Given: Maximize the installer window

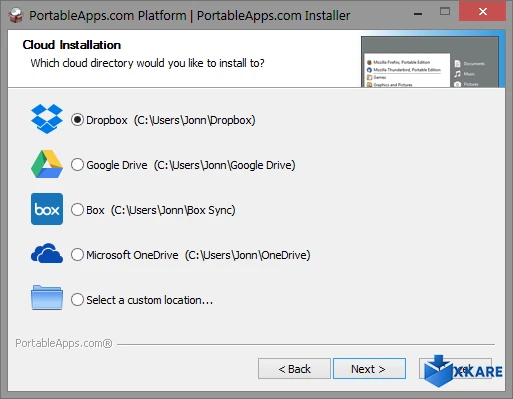Looking at the screenshot, I should [445, 12].
